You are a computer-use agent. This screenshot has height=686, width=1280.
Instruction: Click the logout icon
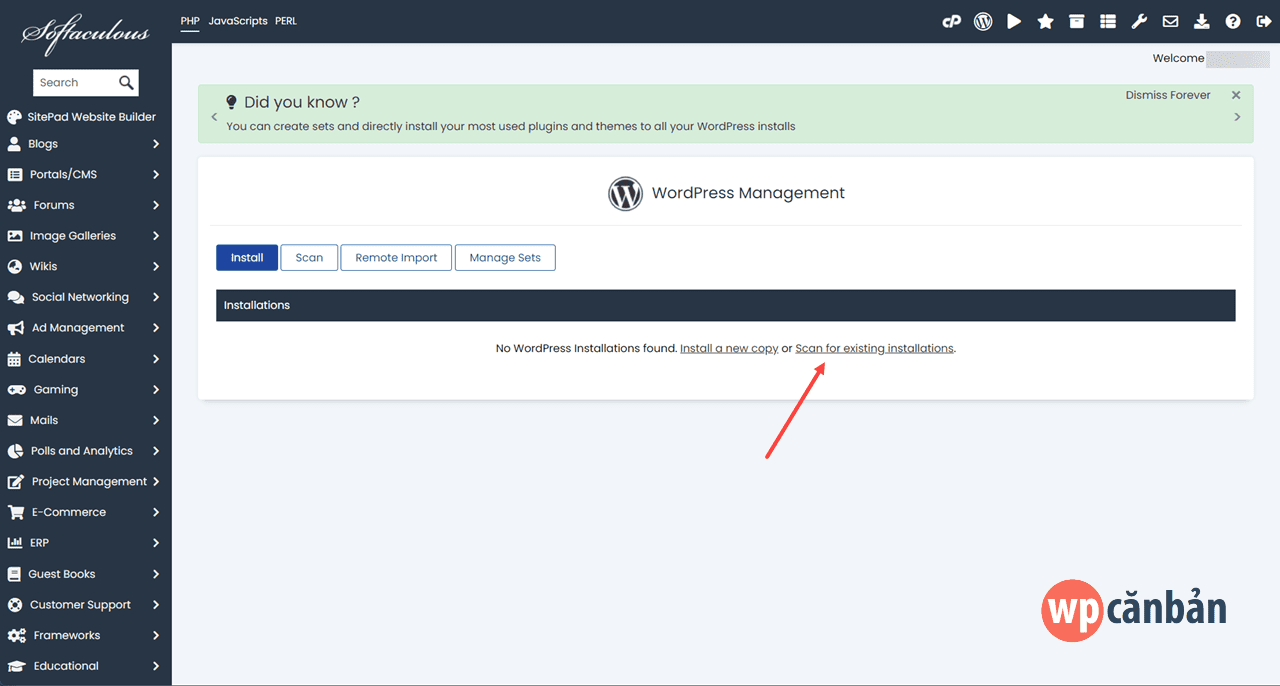pyautogui.click(x=1262, y=21)
